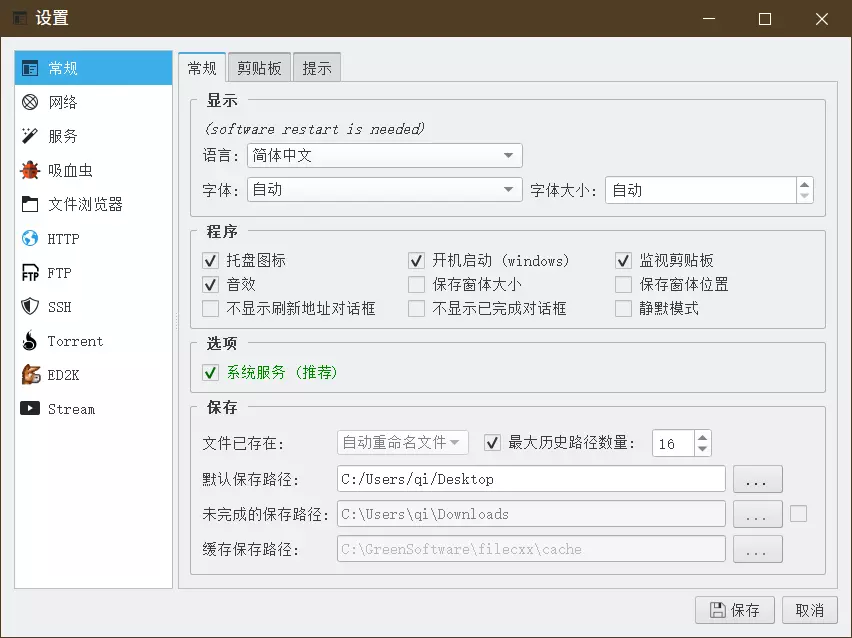852x638 pixels.
Task: Open Torrent settings icon
Action: 30,341
